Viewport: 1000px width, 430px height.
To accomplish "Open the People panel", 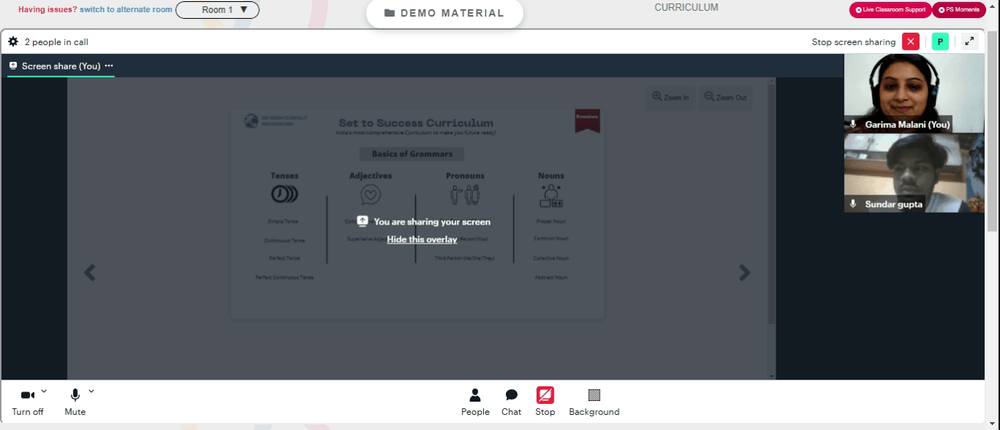I will pos(475,403).
